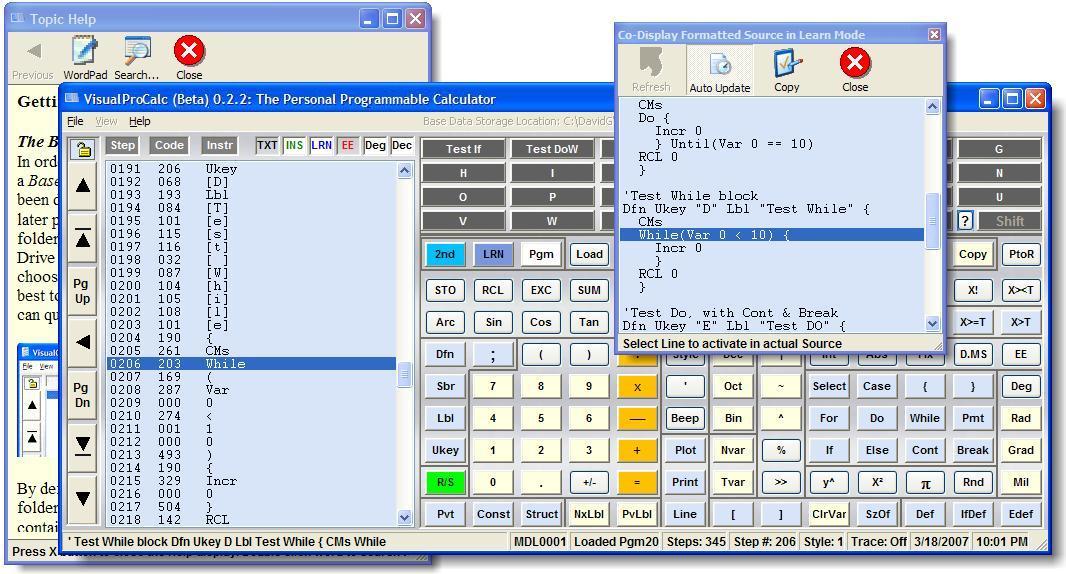Toggle the 2nd function key
The image size is (1066, 574).
445,254
